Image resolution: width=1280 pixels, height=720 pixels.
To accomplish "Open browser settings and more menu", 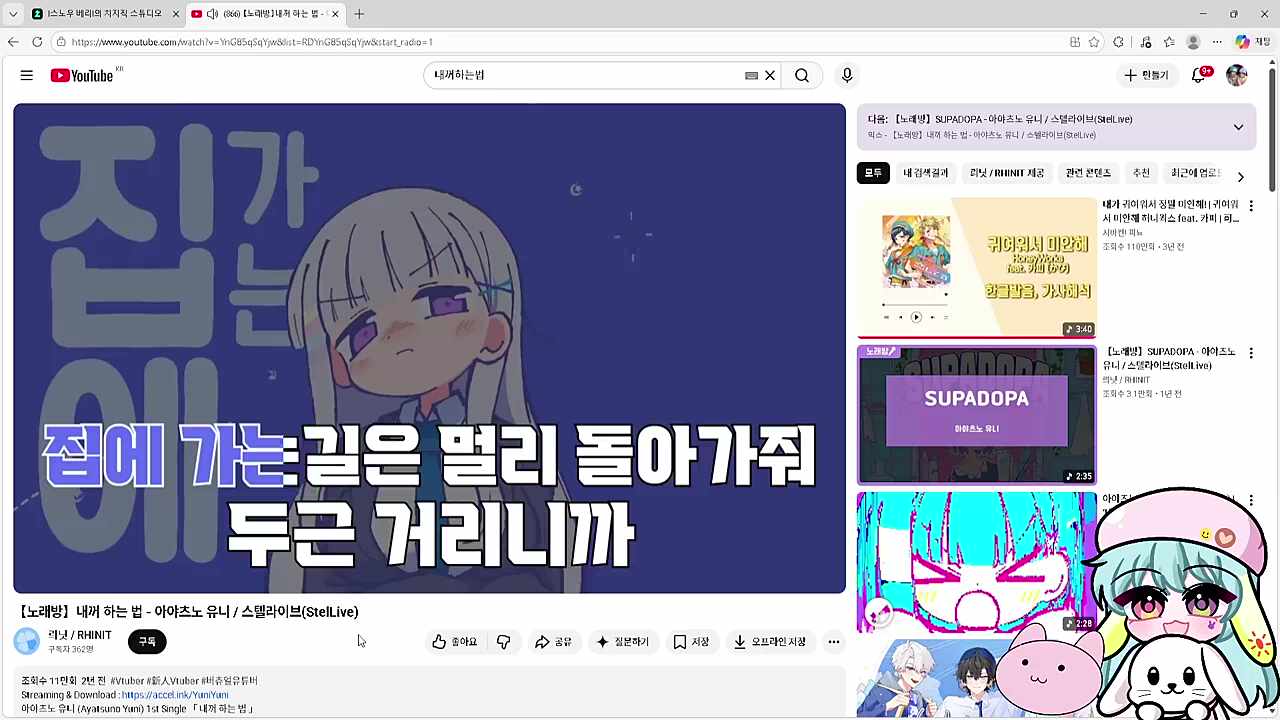I will pyautogui.click(x=1217, y=42).
